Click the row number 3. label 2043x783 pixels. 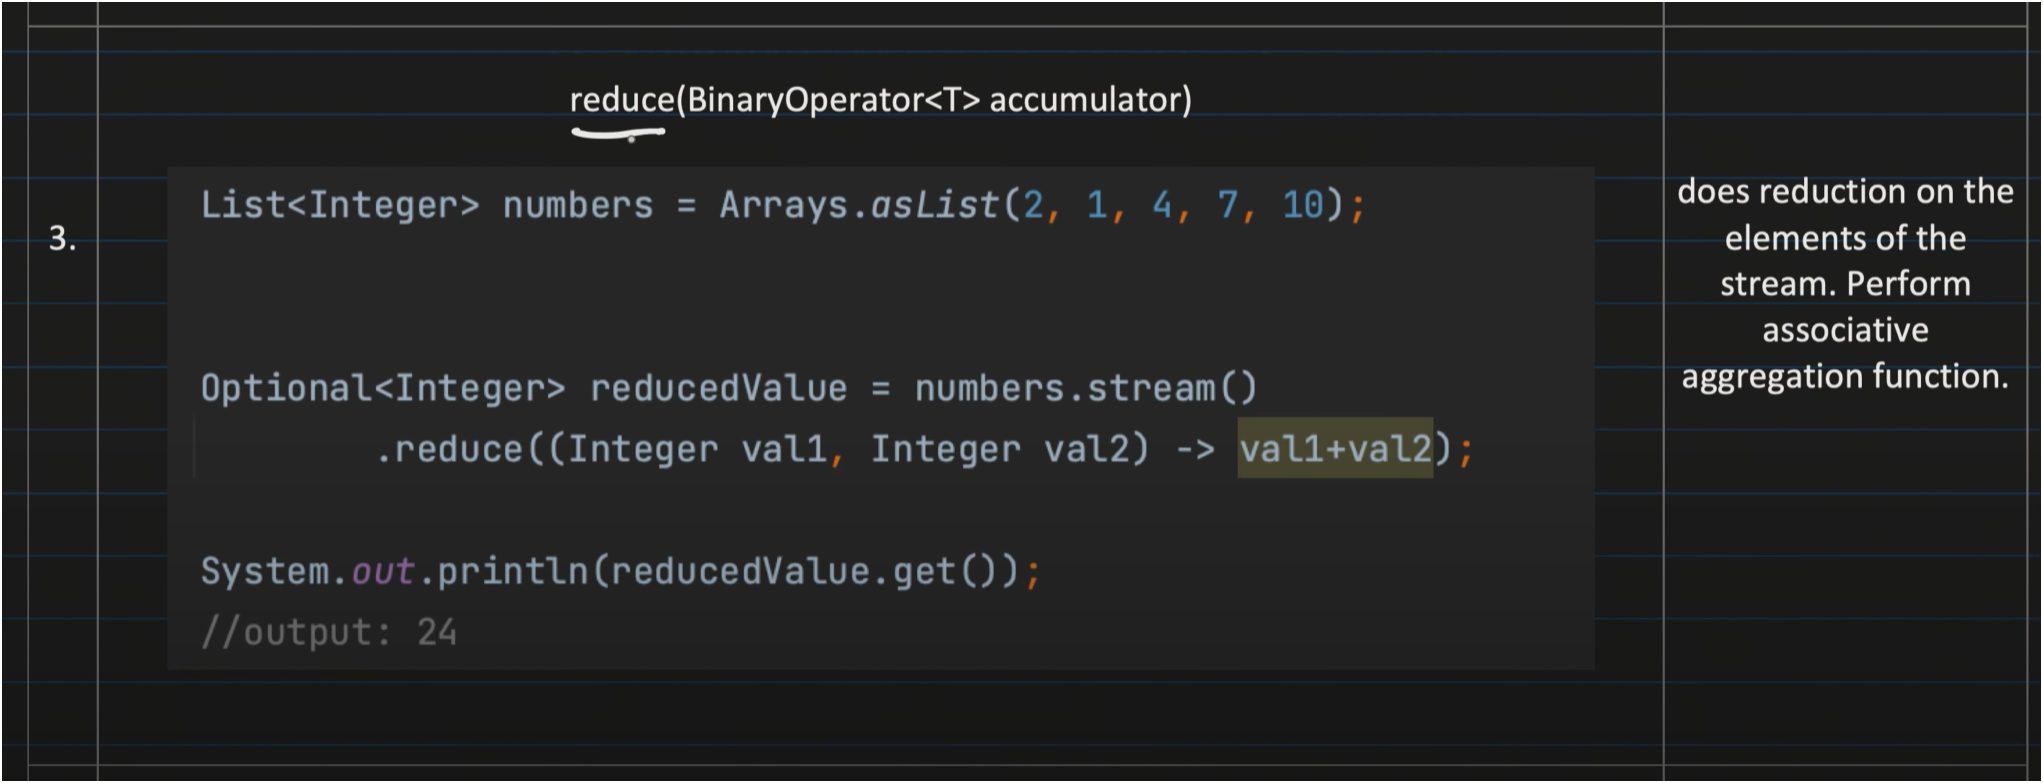click(62, 239)
